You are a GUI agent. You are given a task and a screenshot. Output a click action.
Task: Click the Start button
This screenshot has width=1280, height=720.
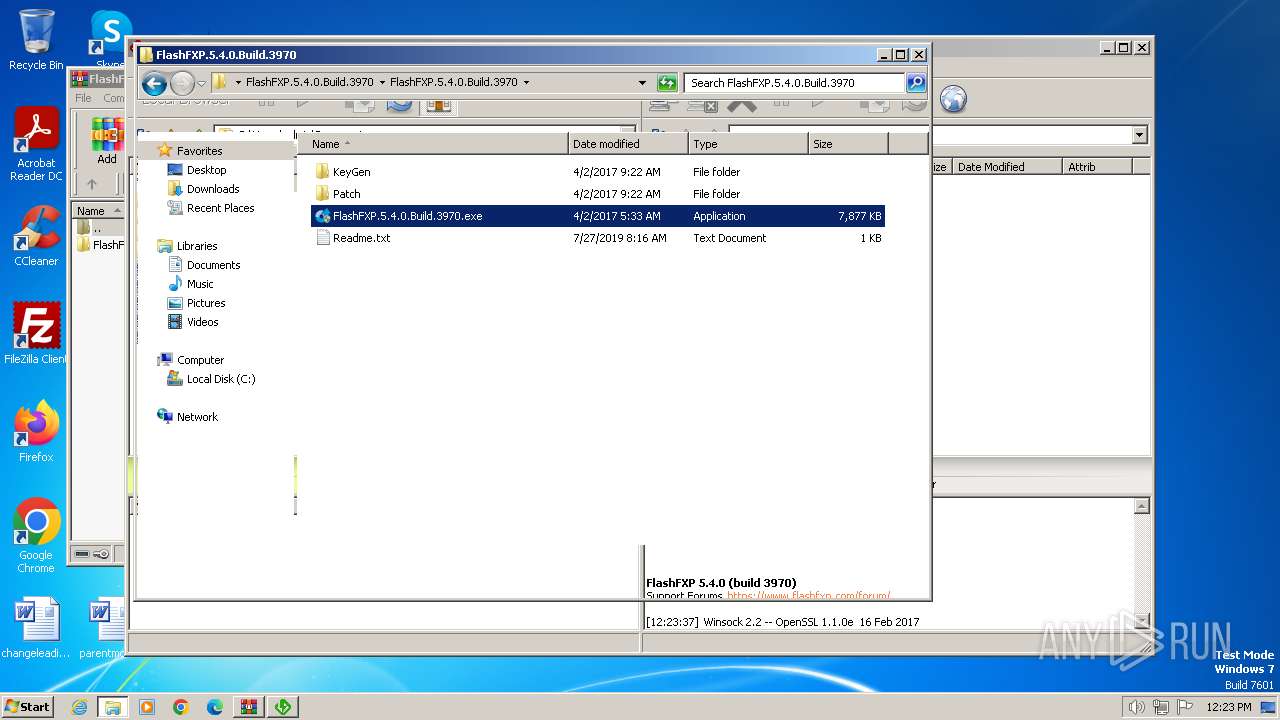(28, 706)
